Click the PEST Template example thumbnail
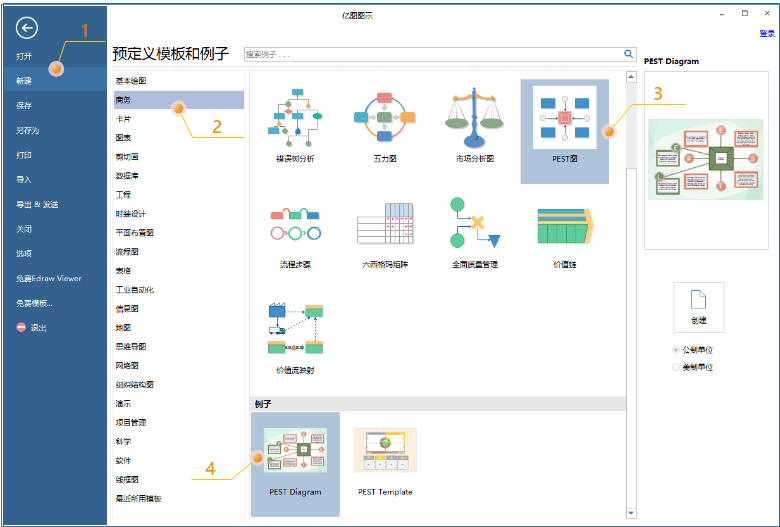Image resolution: width=780 pixels, height=527 pixels. pos(385,450)
